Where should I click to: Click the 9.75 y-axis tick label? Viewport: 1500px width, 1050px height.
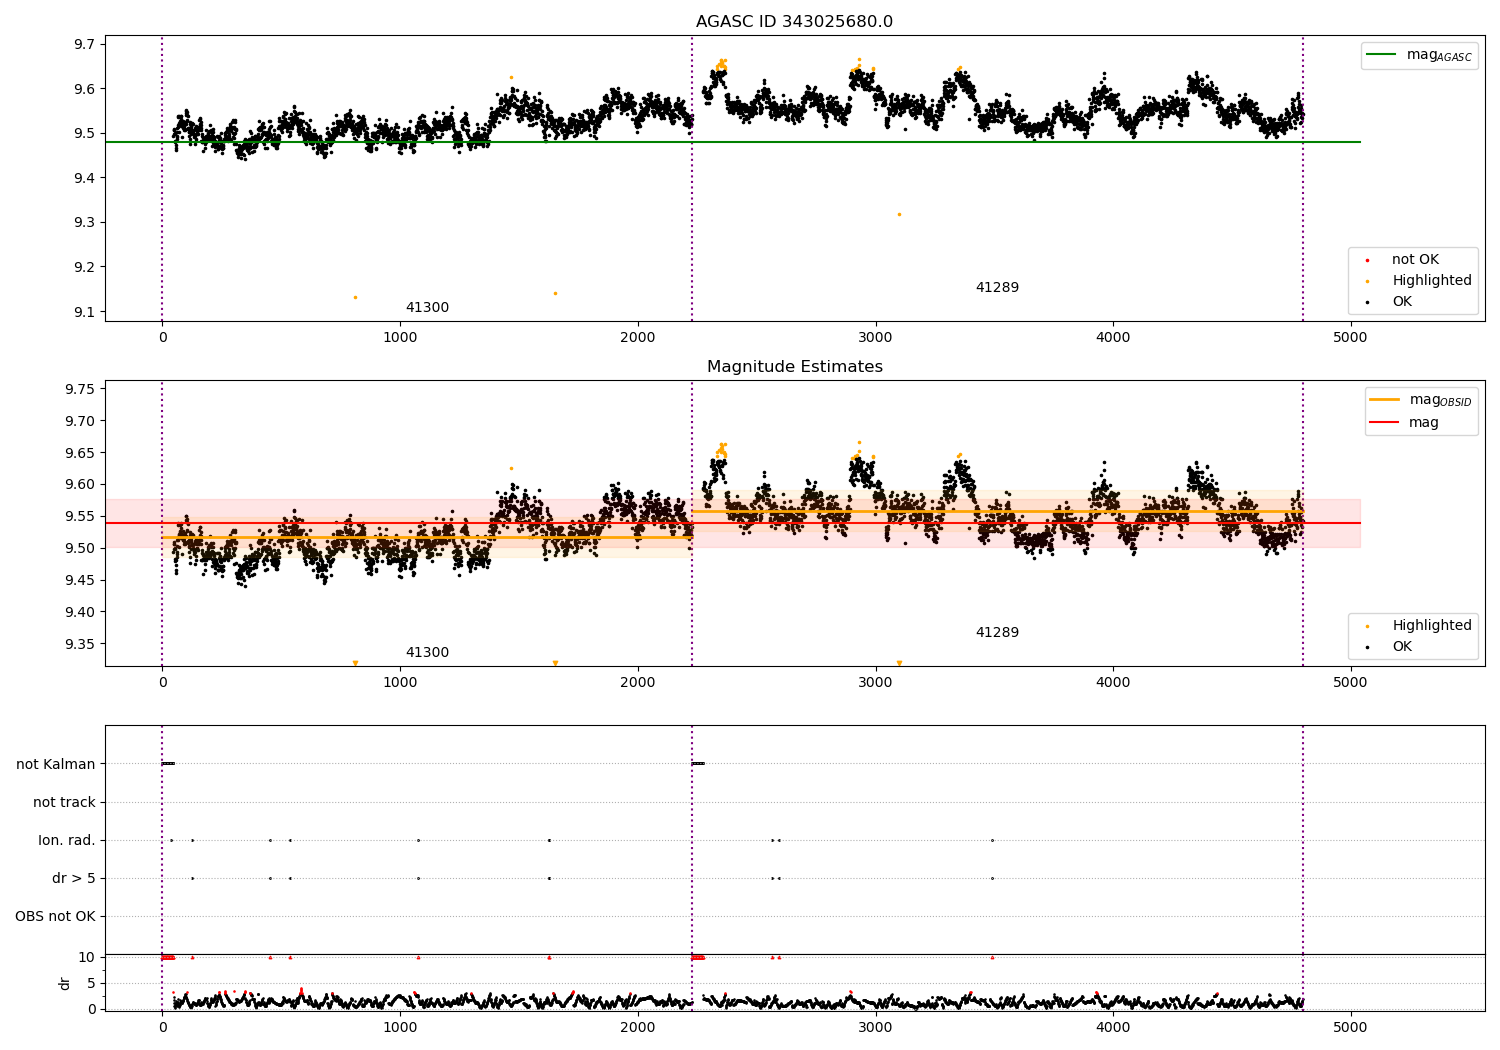[80, 389]
